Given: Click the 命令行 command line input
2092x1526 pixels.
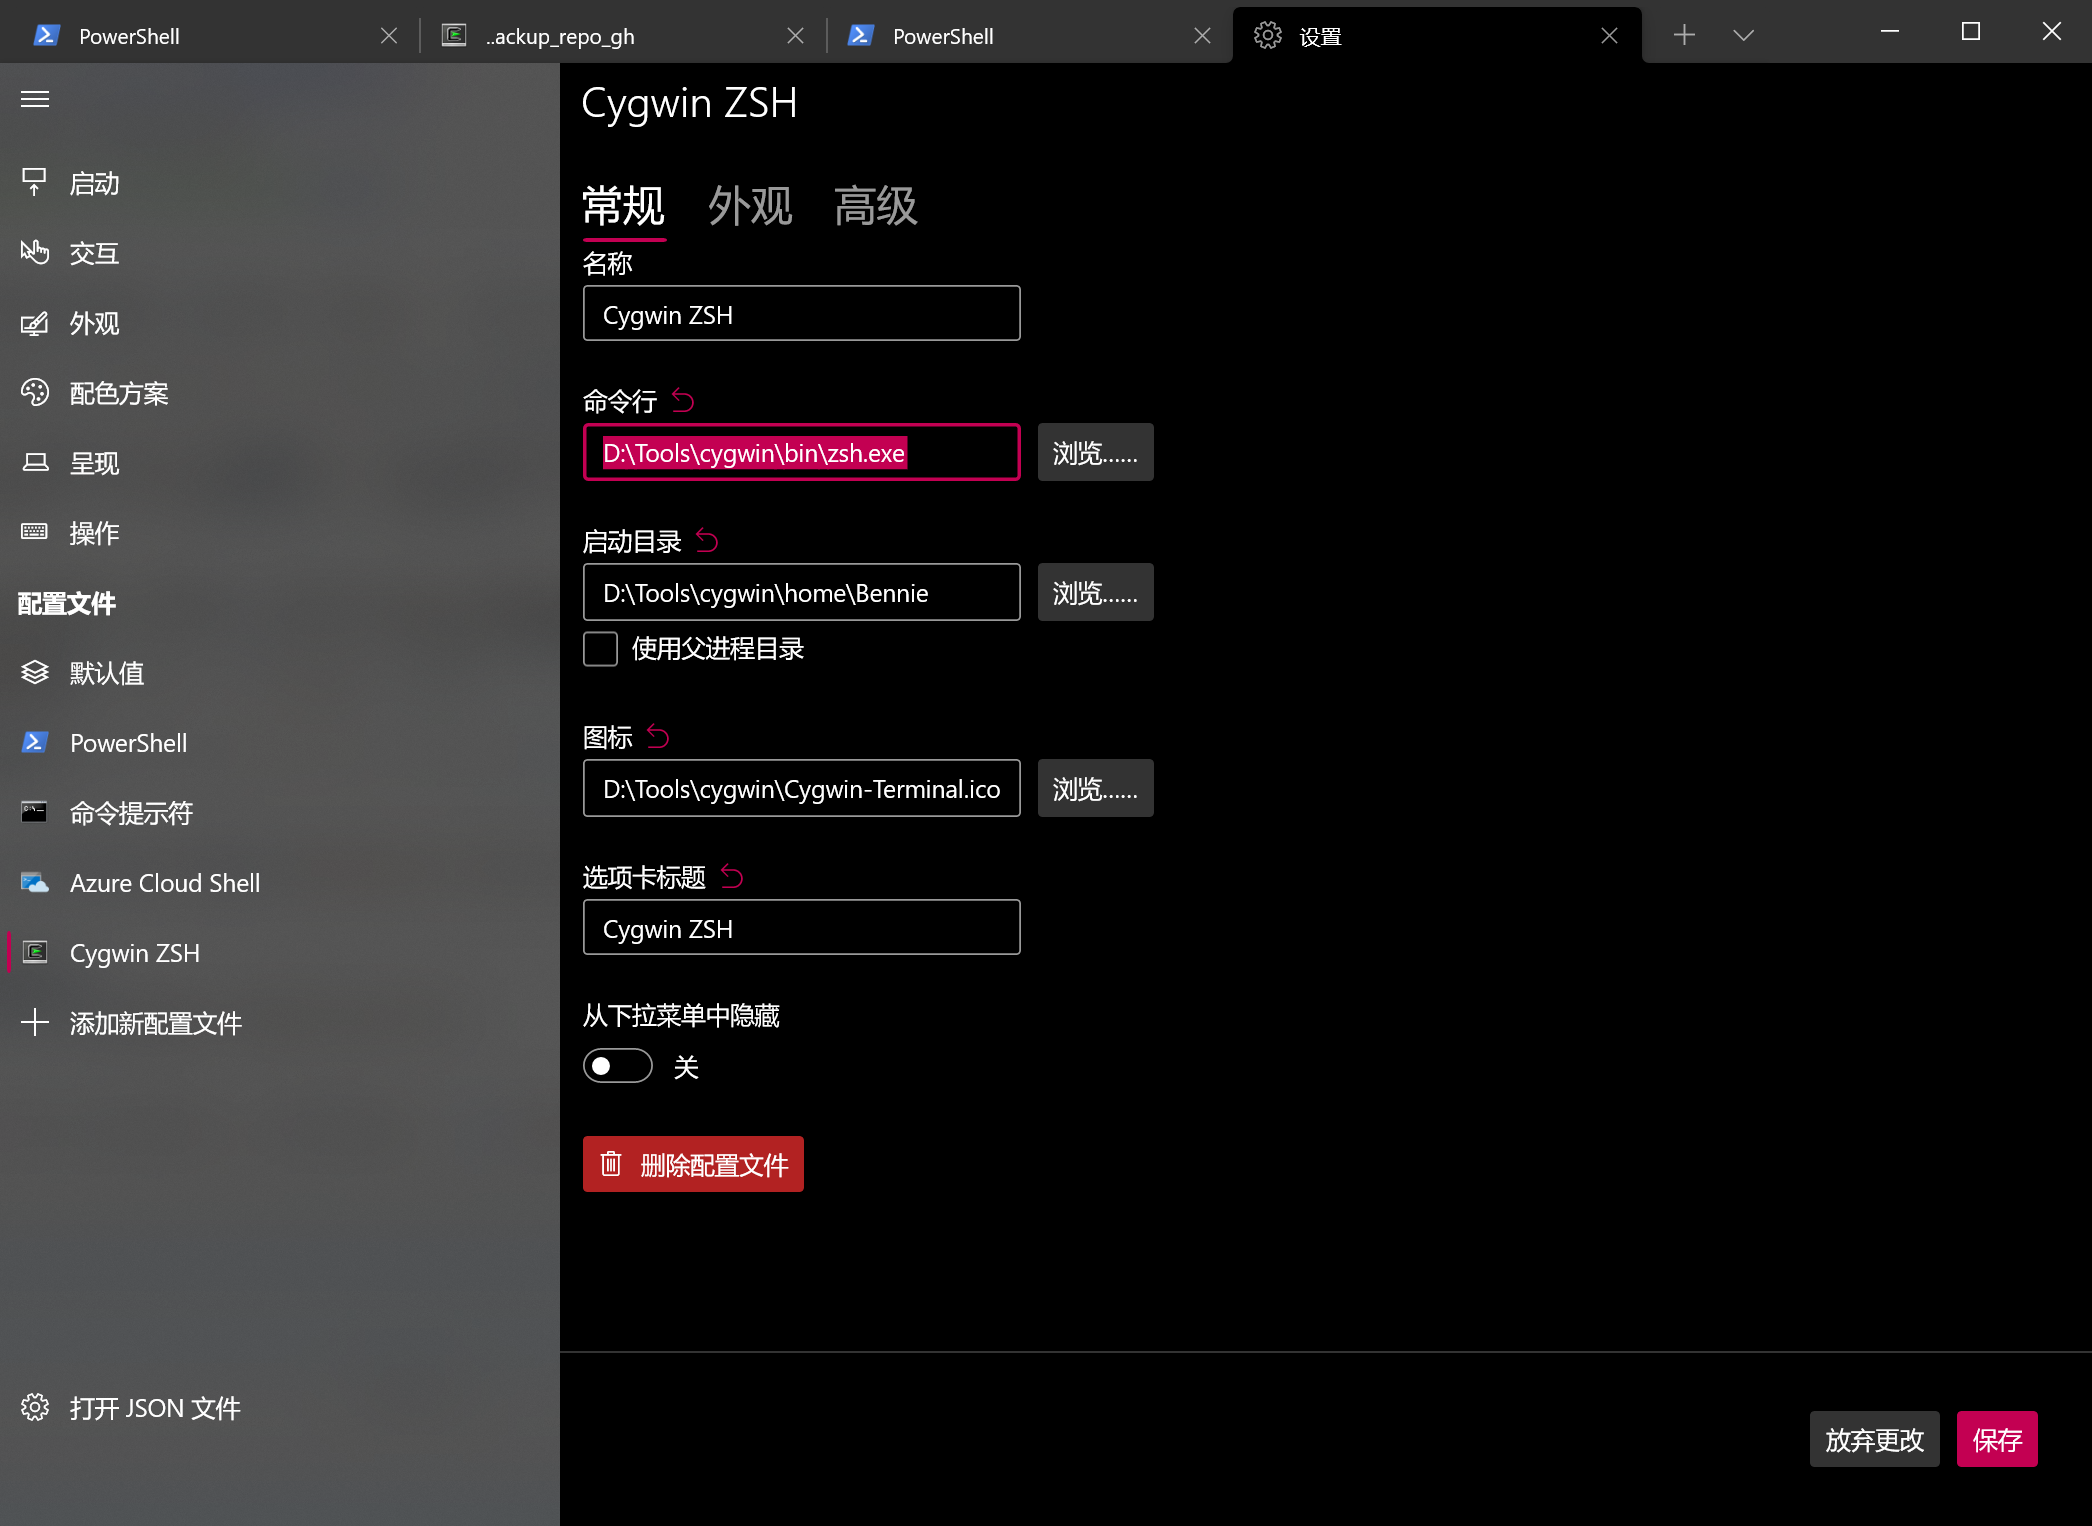Looking at the screenshot, I should pos(802,452).
